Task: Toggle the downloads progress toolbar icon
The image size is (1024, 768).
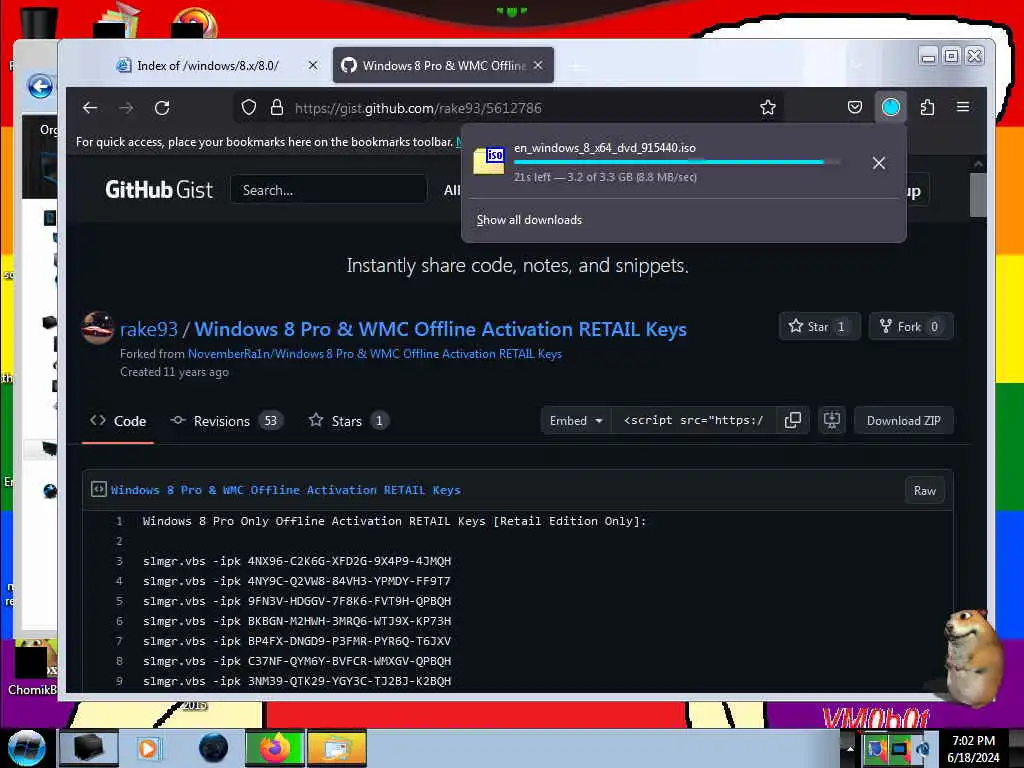Action: pyautogui.click(x=891, y=107)
